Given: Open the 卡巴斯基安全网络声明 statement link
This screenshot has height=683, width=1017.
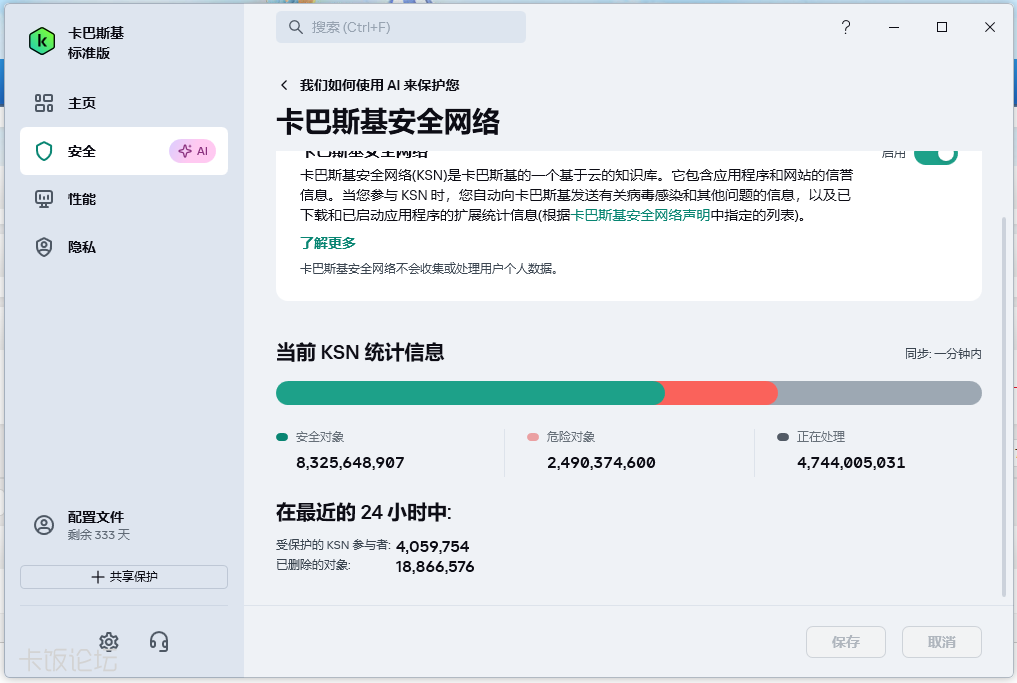Looking at the screenshot, I should 640,215.
